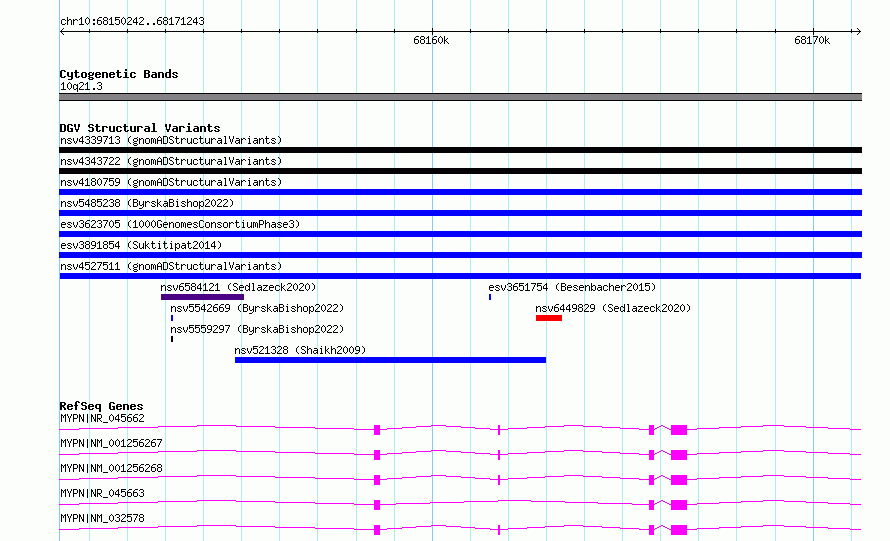
Task: Click the blue bar under esv3623705
Action: pyautogui.click(x=460, y=234)
